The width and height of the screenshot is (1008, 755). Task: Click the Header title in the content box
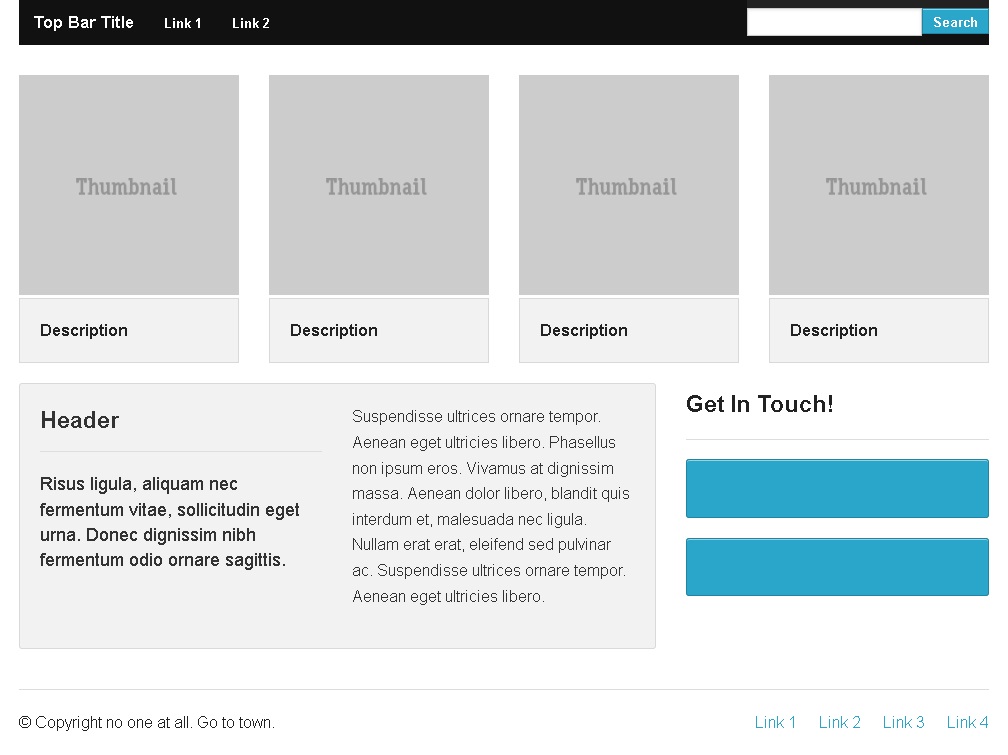[x=79, y=420]
